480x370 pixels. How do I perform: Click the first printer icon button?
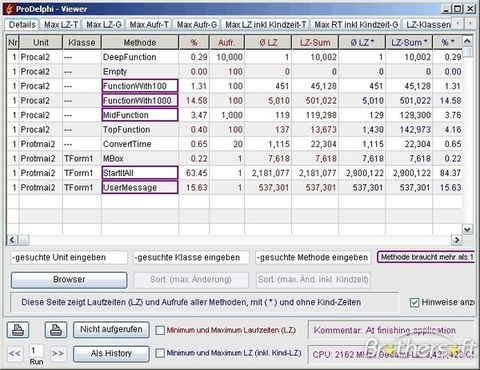[18, 330]
